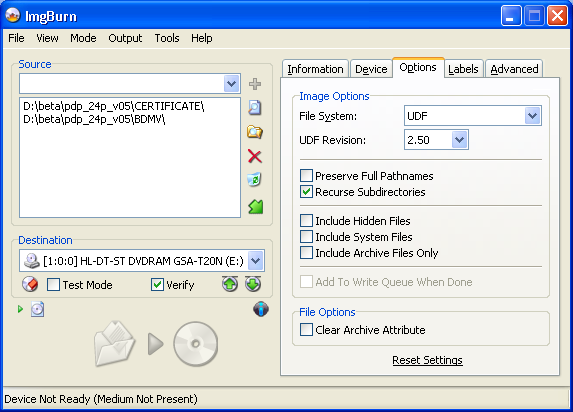Viewport: 573px width, 412px height.
Task: Click the green arrow source list icon
Action: (x=255, y=207)
